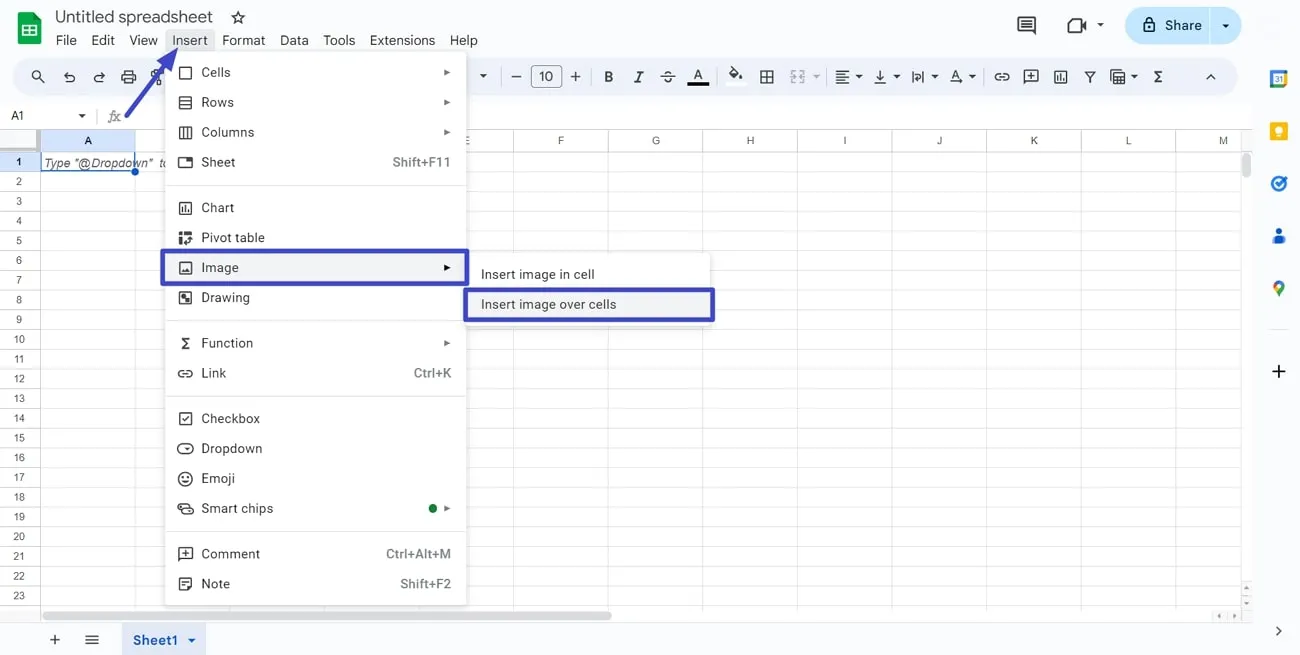This screenshot has width=1300, height=655.
Task: Expand the Rows submenu
Action: [x=315, y=102]
